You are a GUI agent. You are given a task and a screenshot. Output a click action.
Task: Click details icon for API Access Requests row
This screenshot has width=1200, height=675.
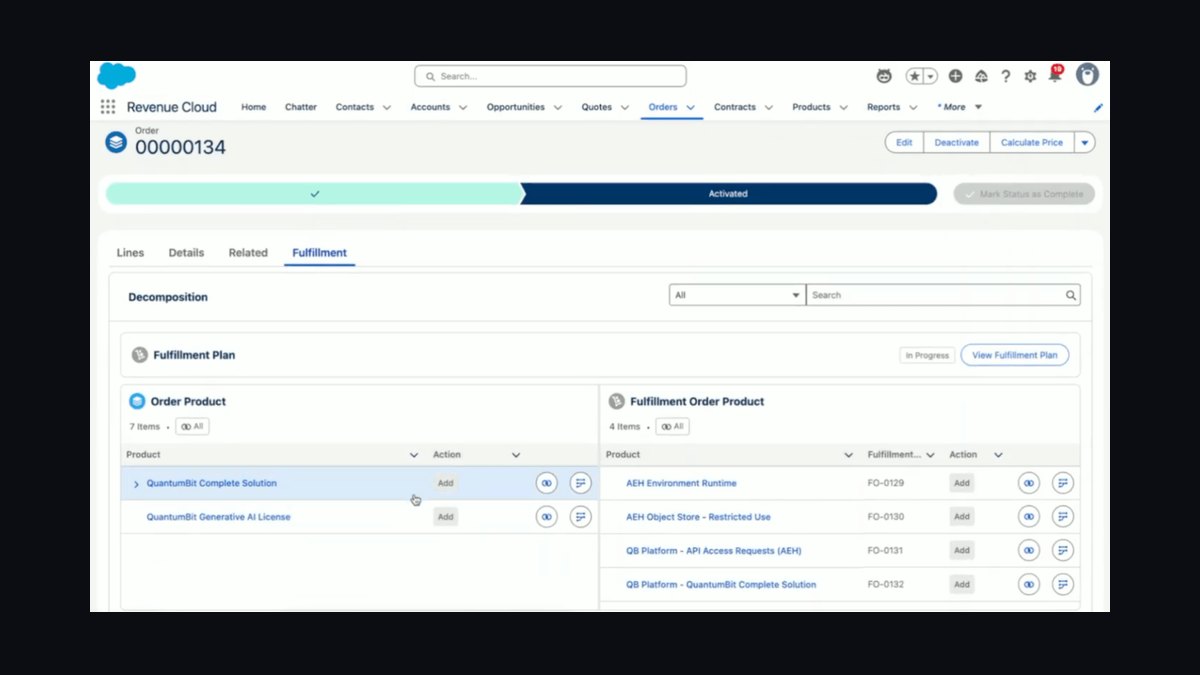point(1063,551)
